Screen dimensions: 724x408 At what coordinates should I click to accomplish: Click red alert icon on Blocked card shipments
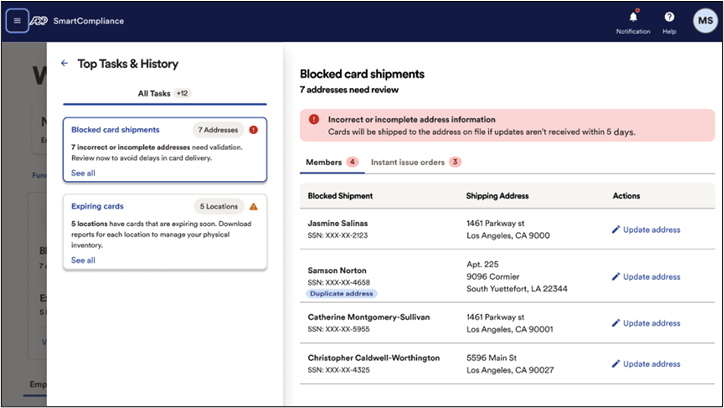click(x=253, y=130)
